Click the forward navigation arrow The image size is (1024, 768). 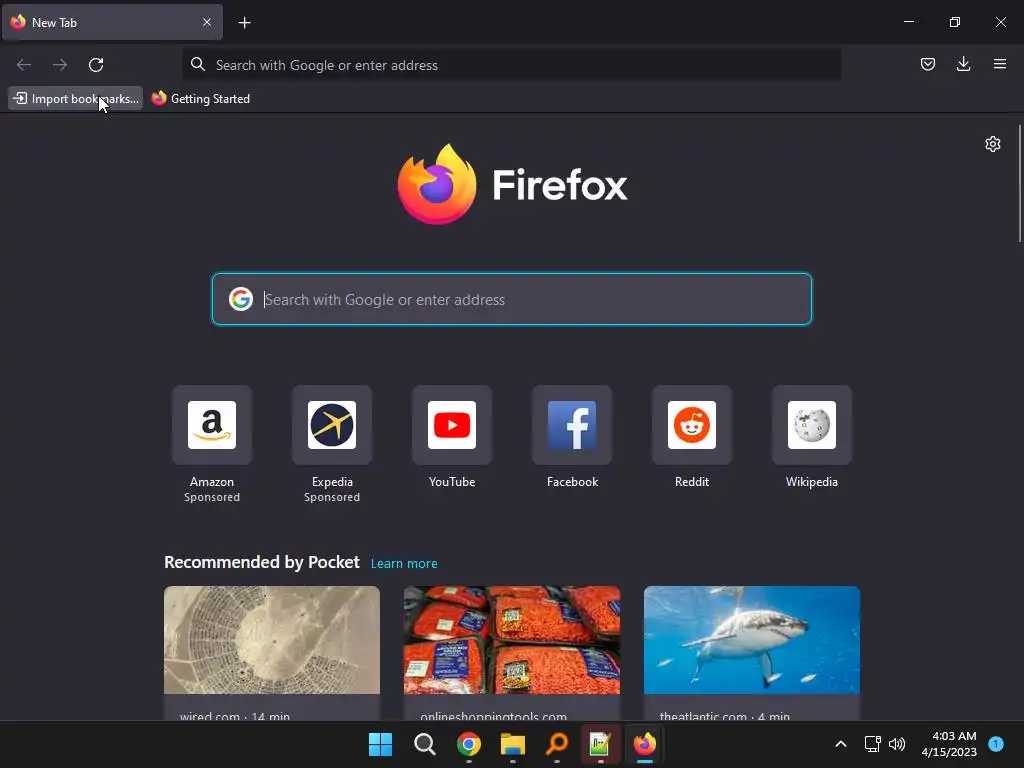(60, 65)
